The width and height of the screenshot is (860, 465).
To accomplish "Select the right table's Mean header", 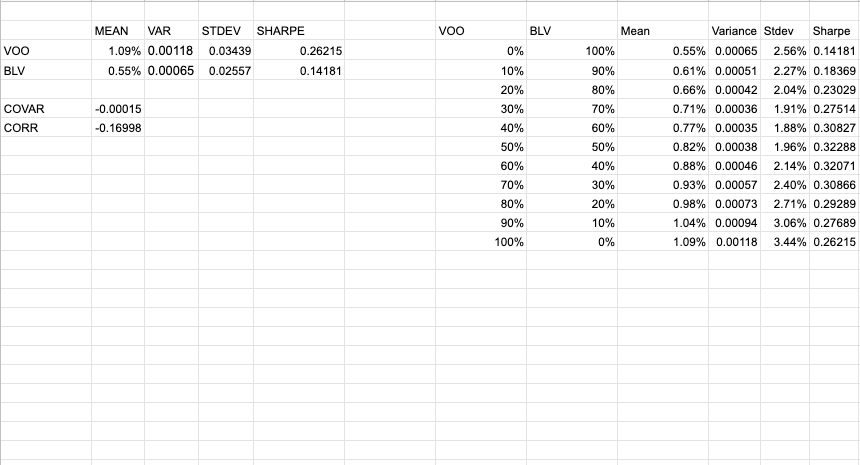I will [x=636, y=32].
